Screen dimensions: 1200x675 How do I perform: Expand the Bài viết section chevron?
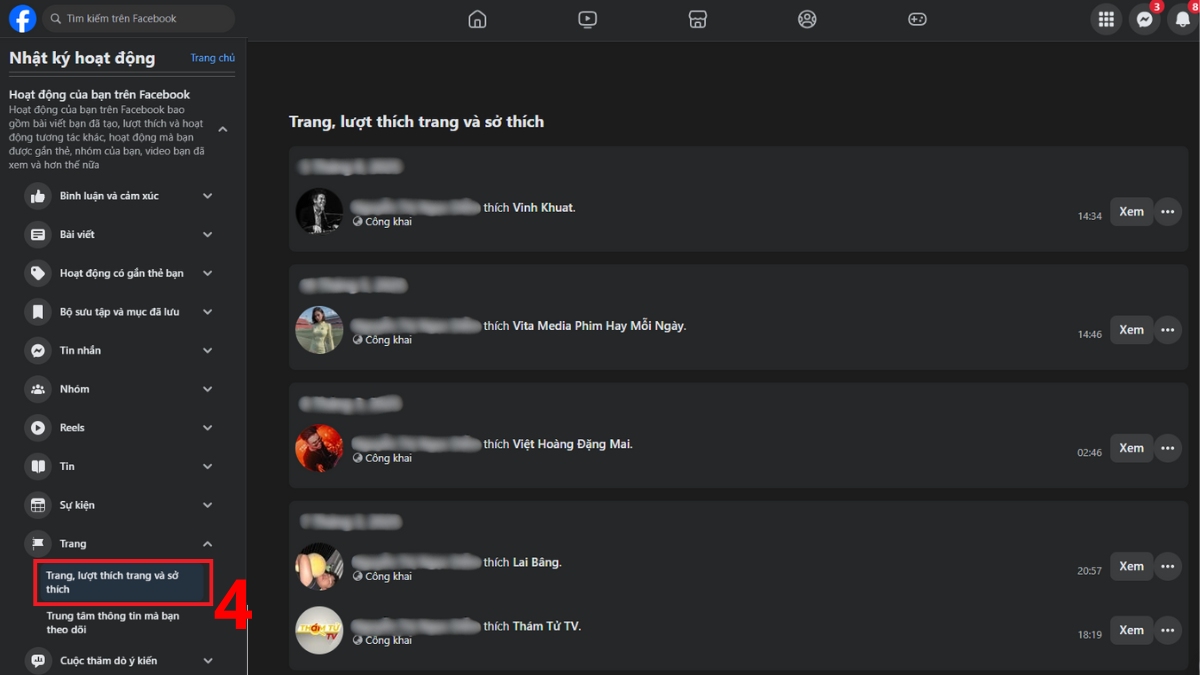pyautogui.click(x=208, y=235)
